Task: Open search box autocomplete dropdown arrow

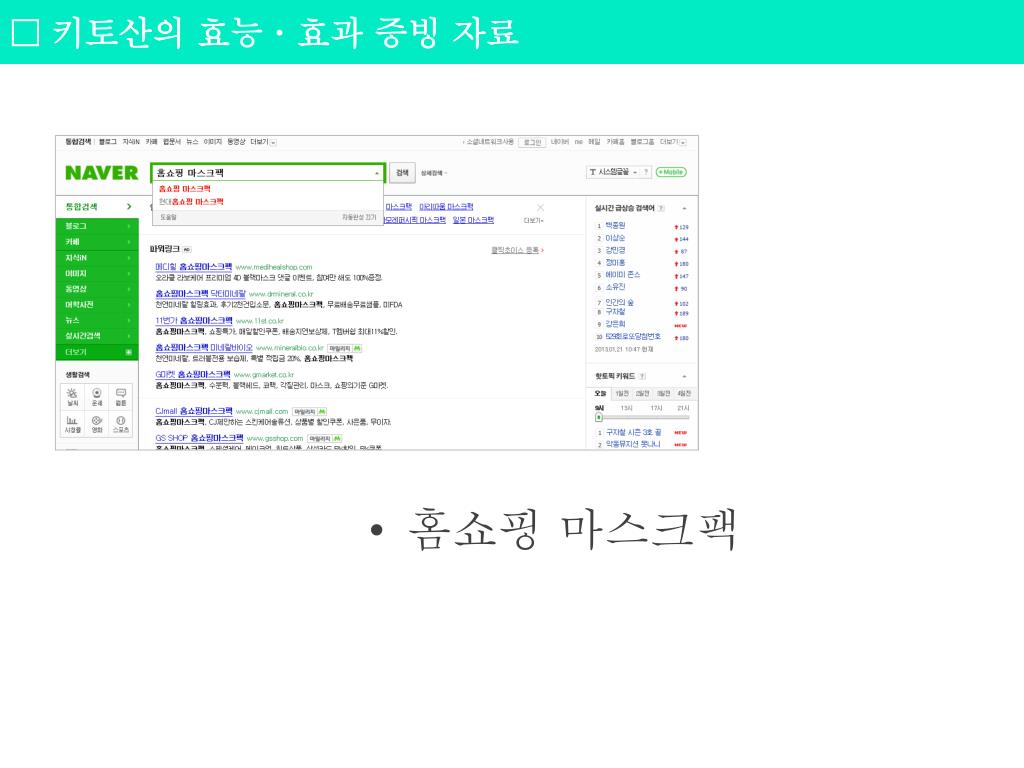Action: [x=377, y=173]
